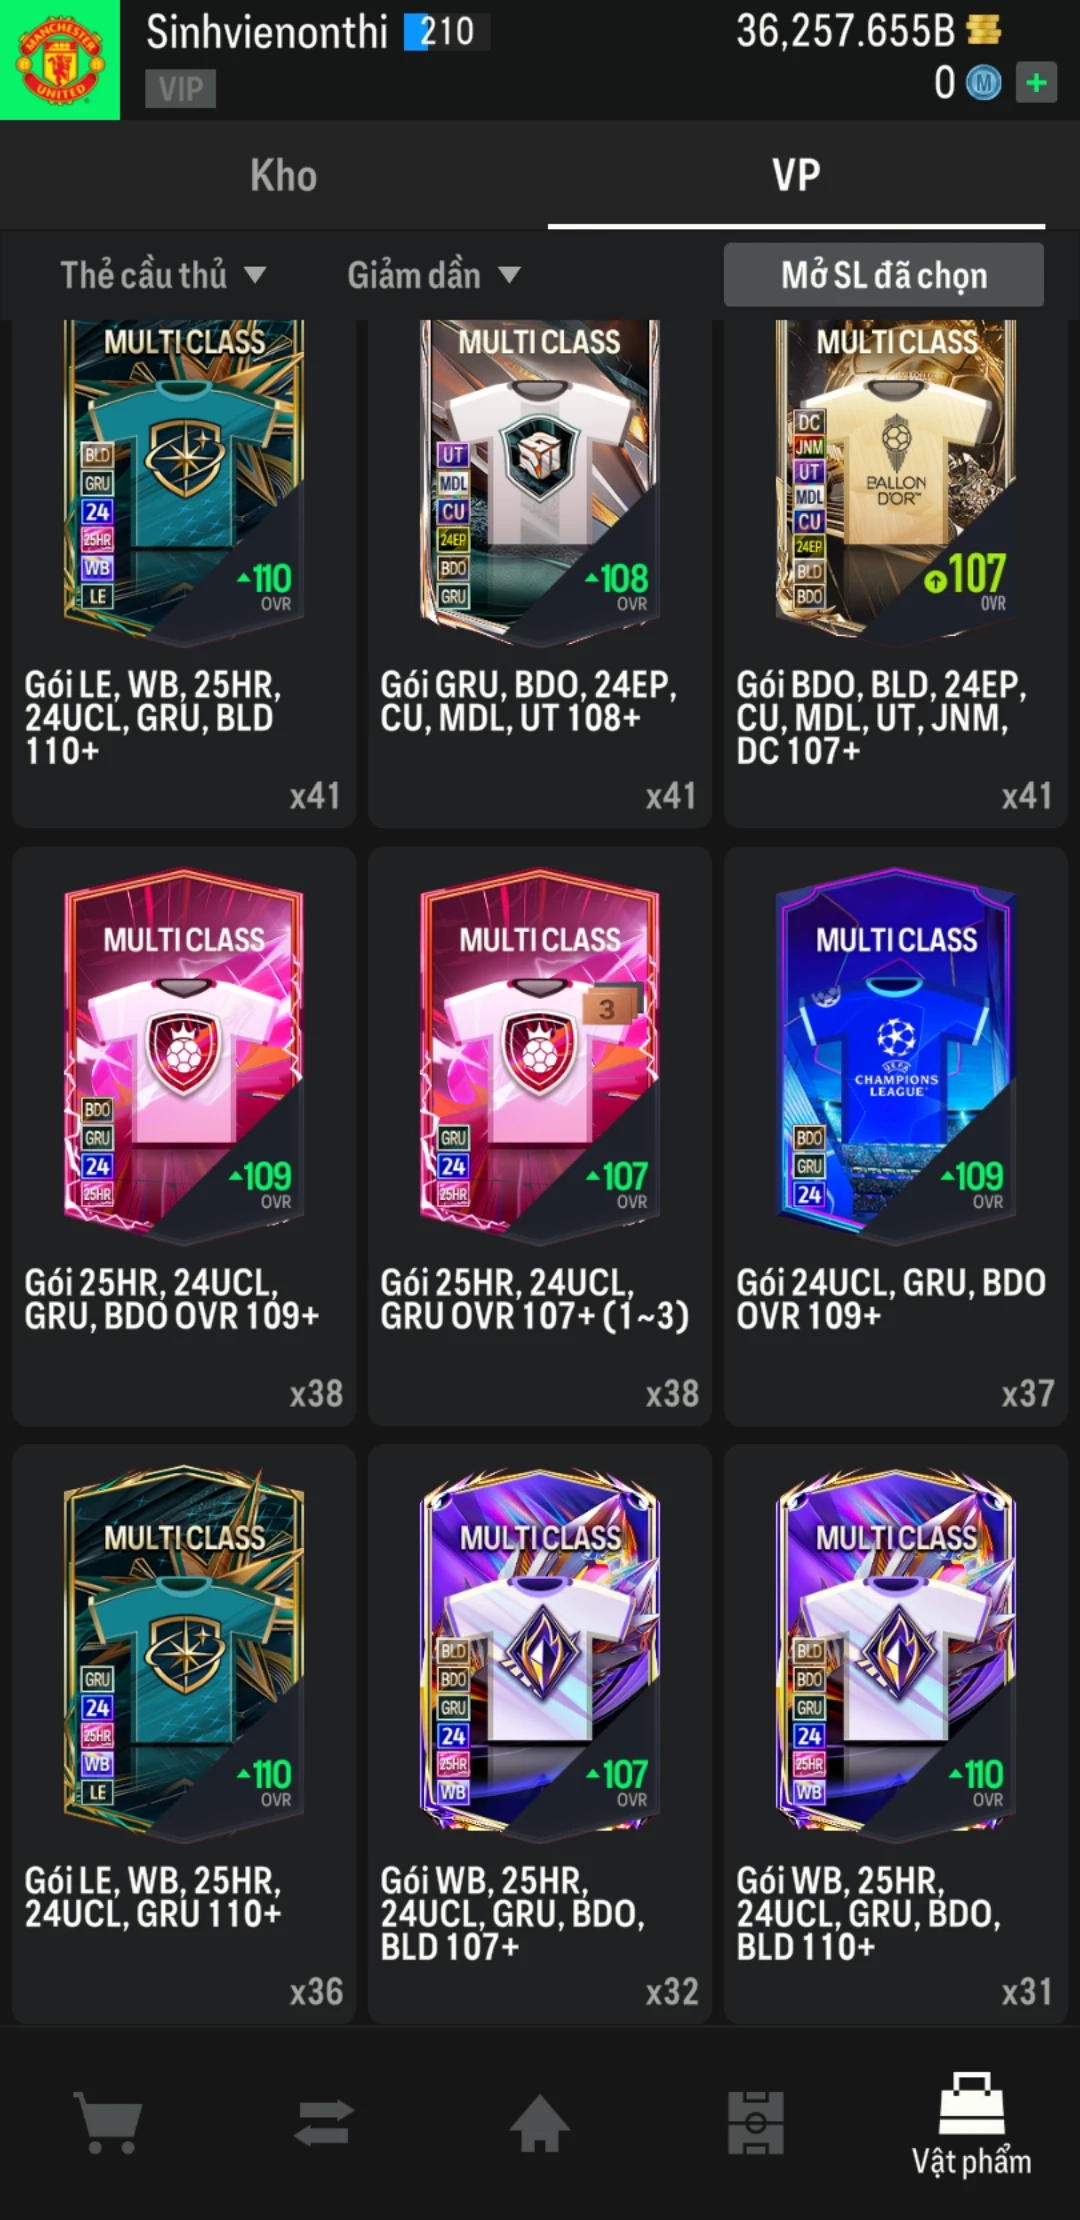Tap the gold coins balance icon
Viewport: 1080px width, 2220px height.
[984, 30]
